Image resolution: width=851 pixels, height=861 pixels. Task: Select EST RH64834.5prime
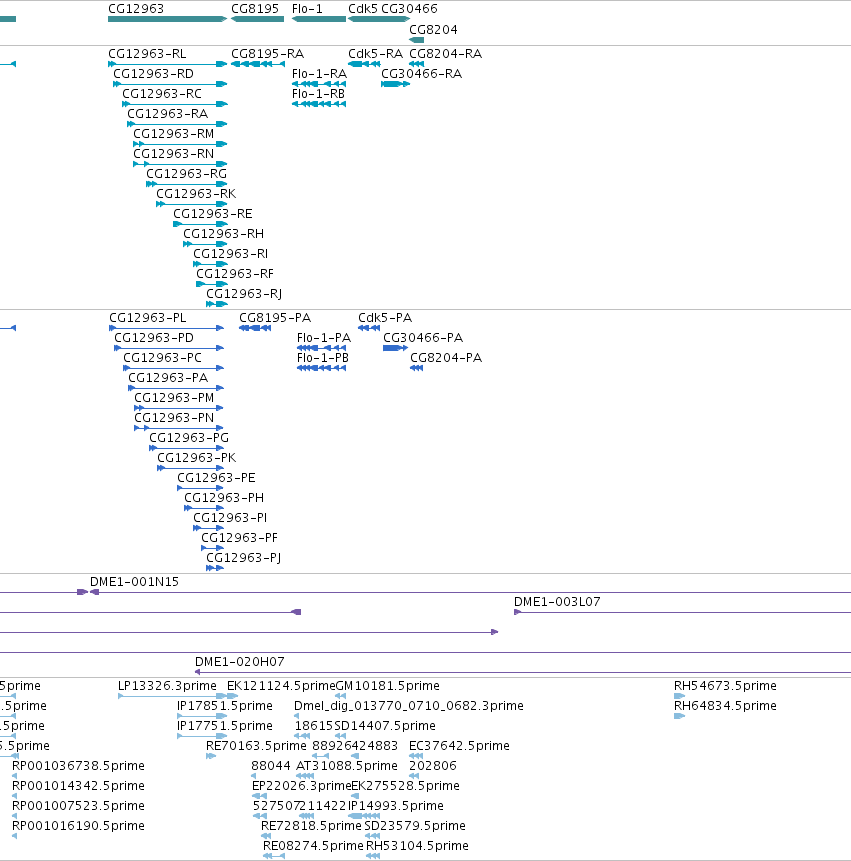(680, 716)
